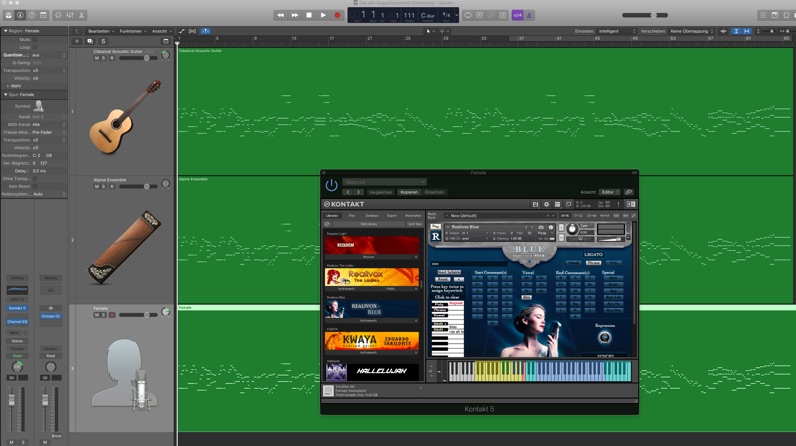Viewport: 796px width, 446px height.
Task: Toggle the Flex show button in the tracks menu bar
Action: 192,31
